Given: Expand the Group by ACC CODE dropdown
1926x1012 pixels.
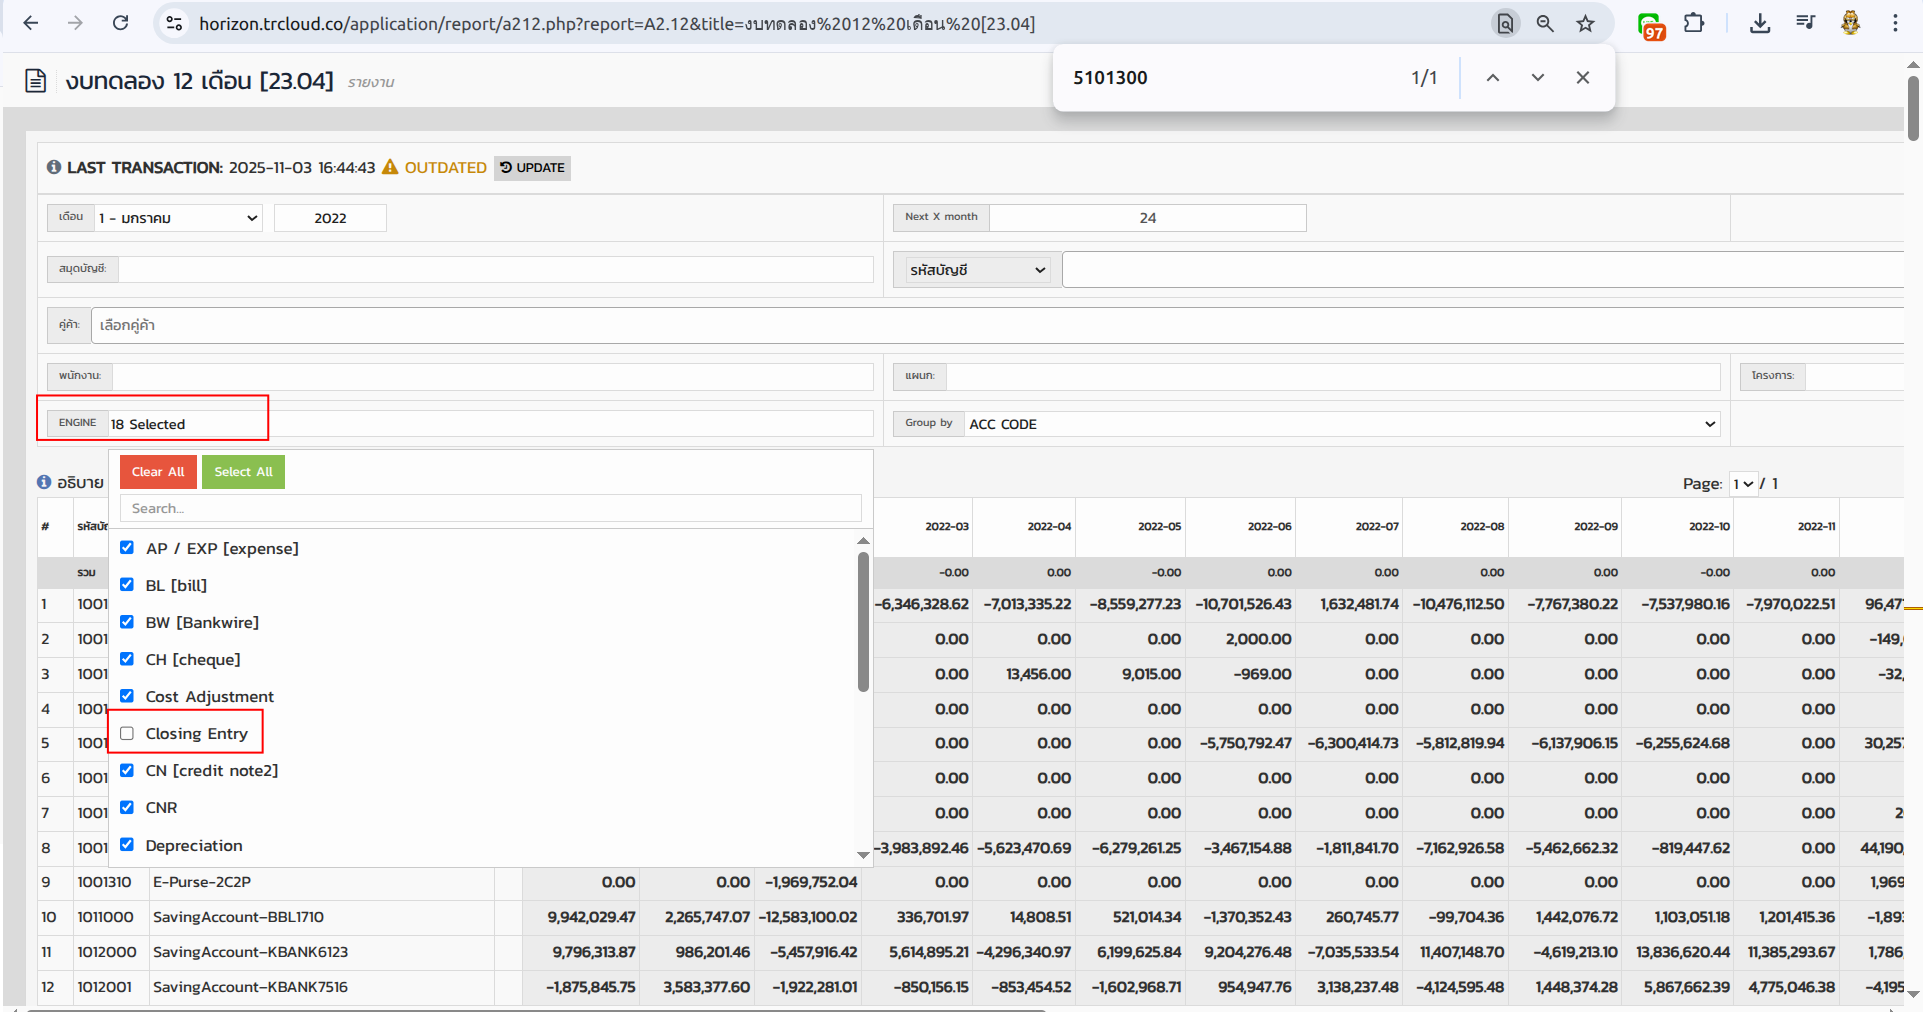Looking at the screenshot, I should point(1341,424).
